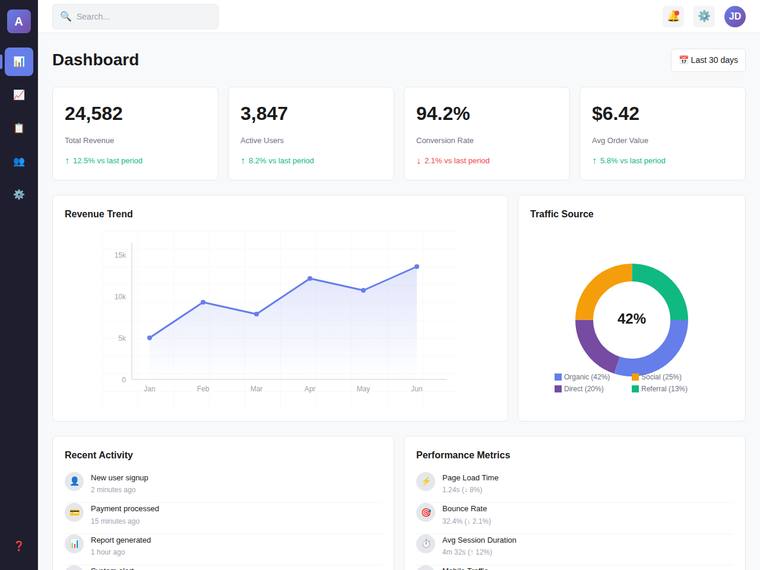760x570 pixels.
Task: Click the Jun data point on chart
Action: point(416,267)
